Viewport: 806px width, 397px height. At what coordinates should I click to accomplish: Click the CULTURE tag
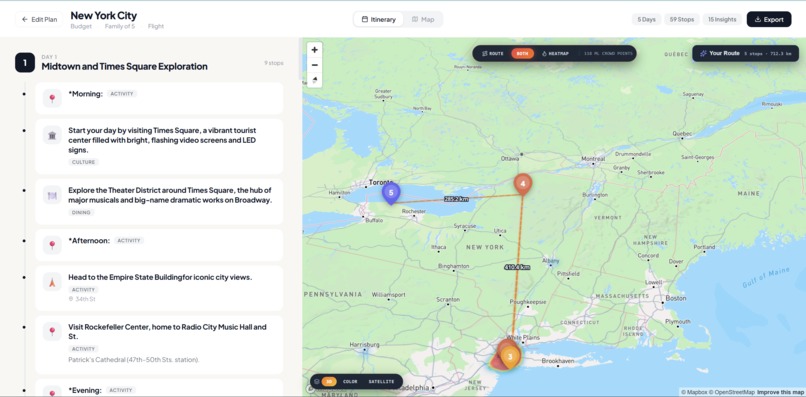83,162
